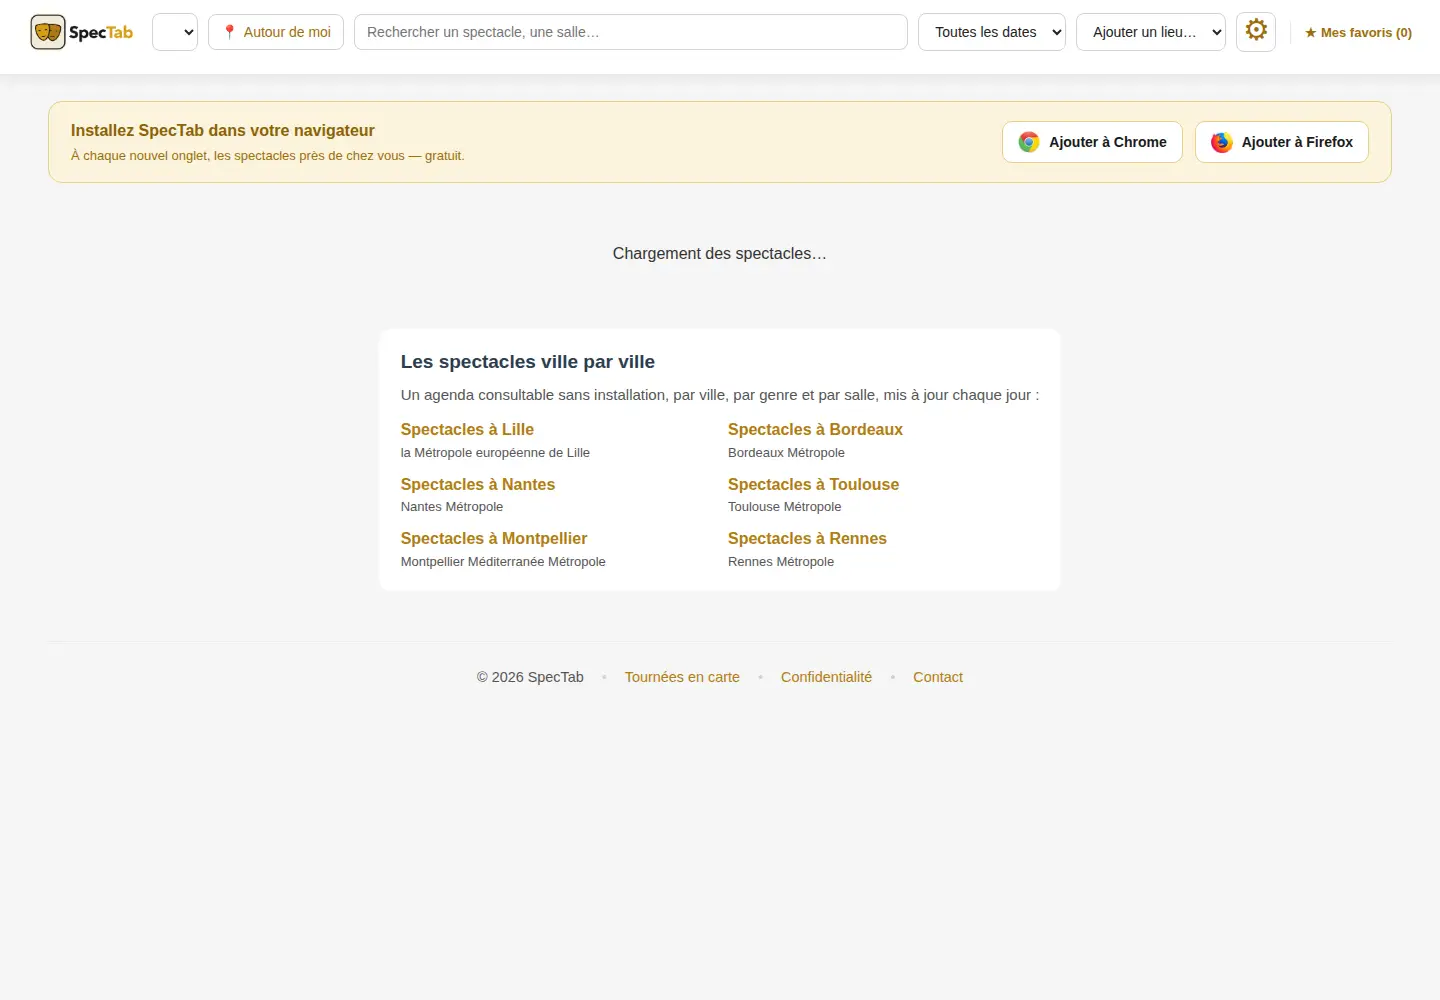Screen dimensions: 1440x1000
Task: Open settings with the gear icon
Action: [1256, 31]
